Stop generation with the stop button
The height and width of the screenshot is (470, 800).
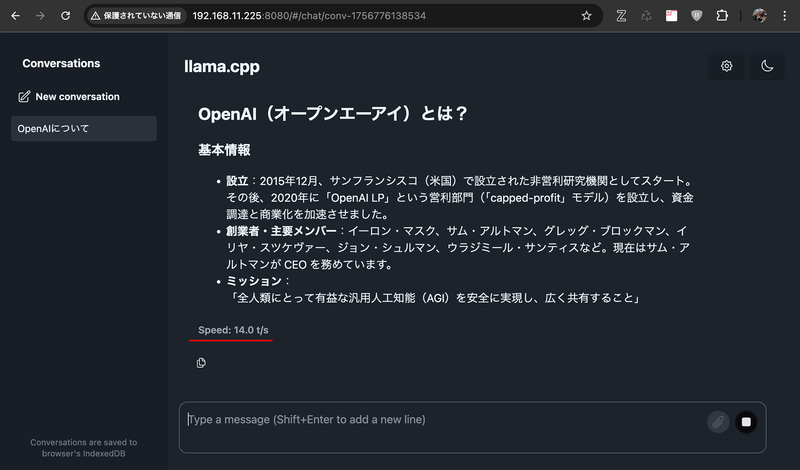(x=746, y=422)
